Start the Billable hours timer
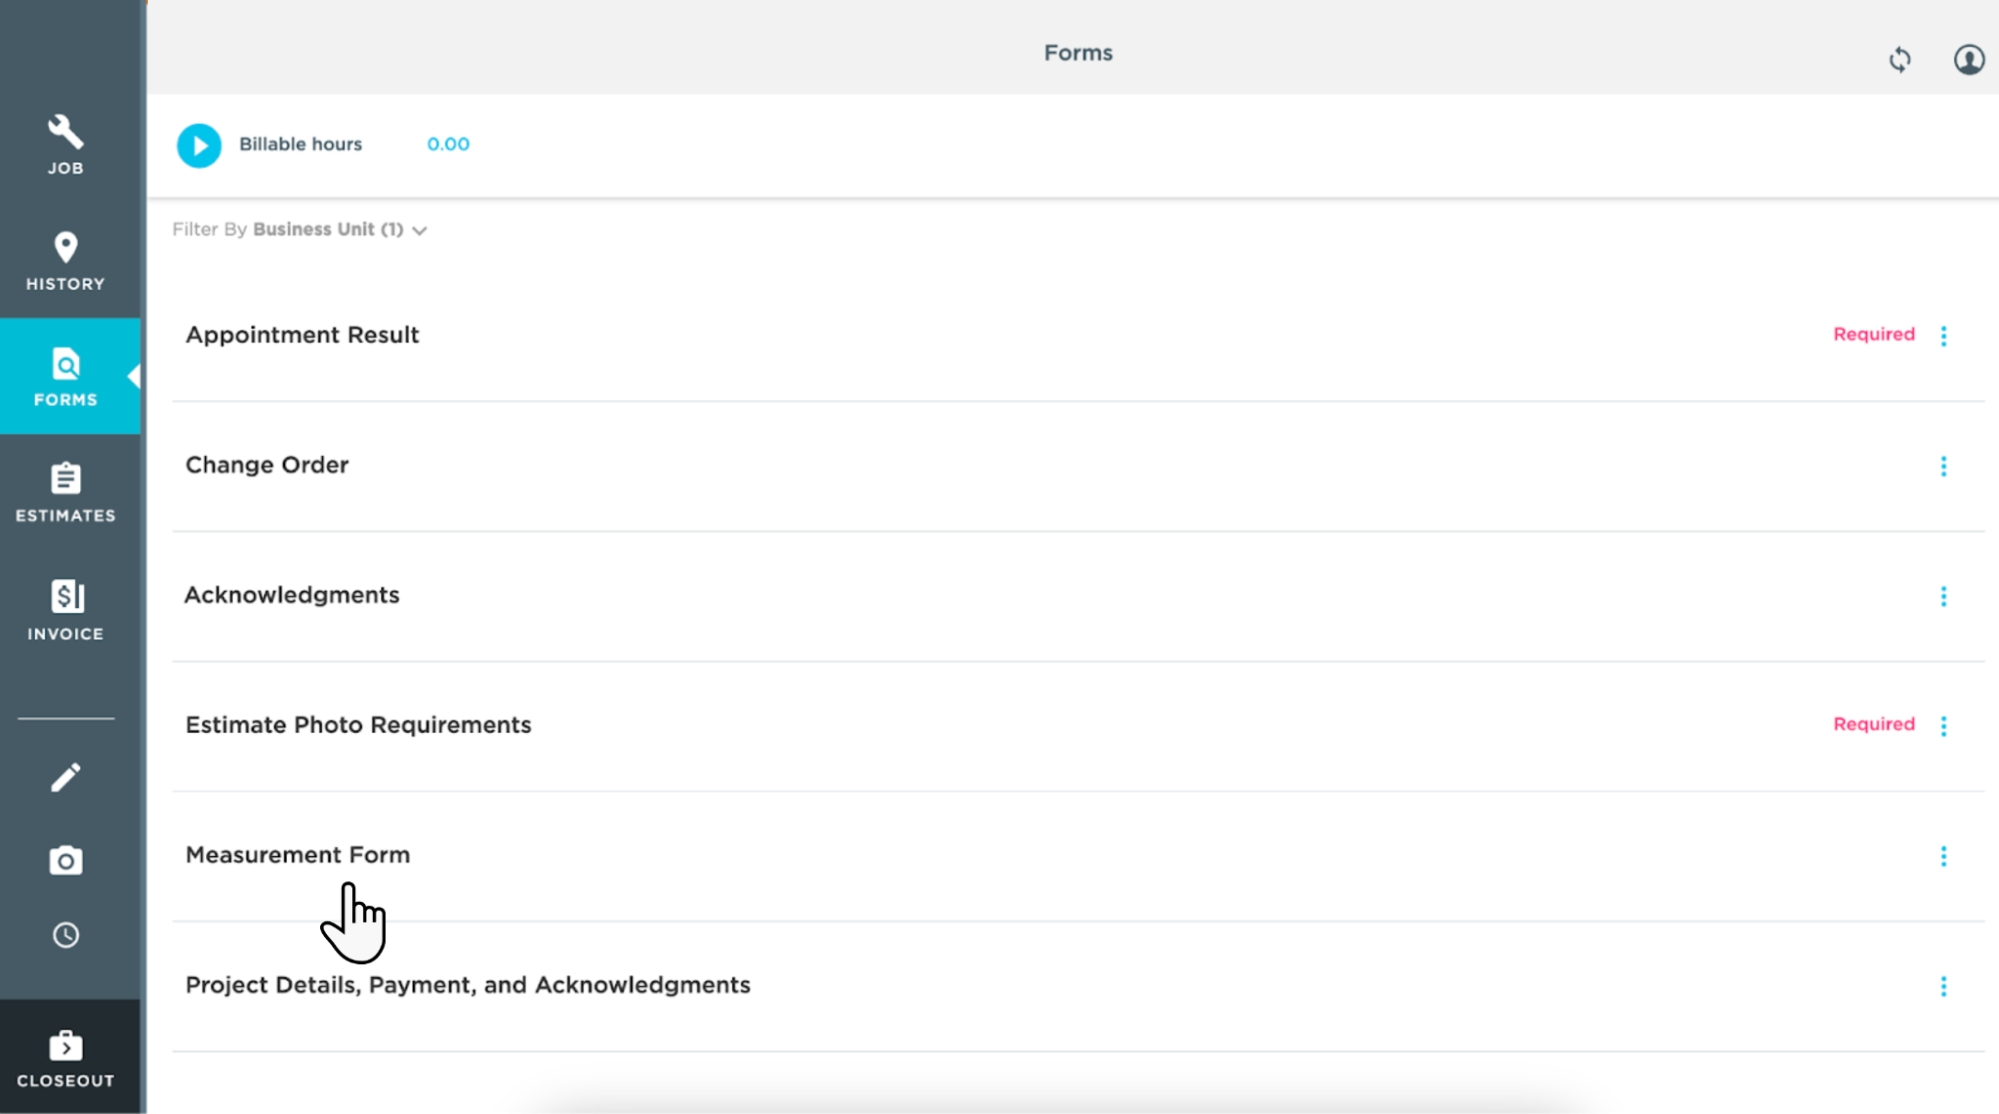The image size is (1999, 1114). (x=199, y=146)
